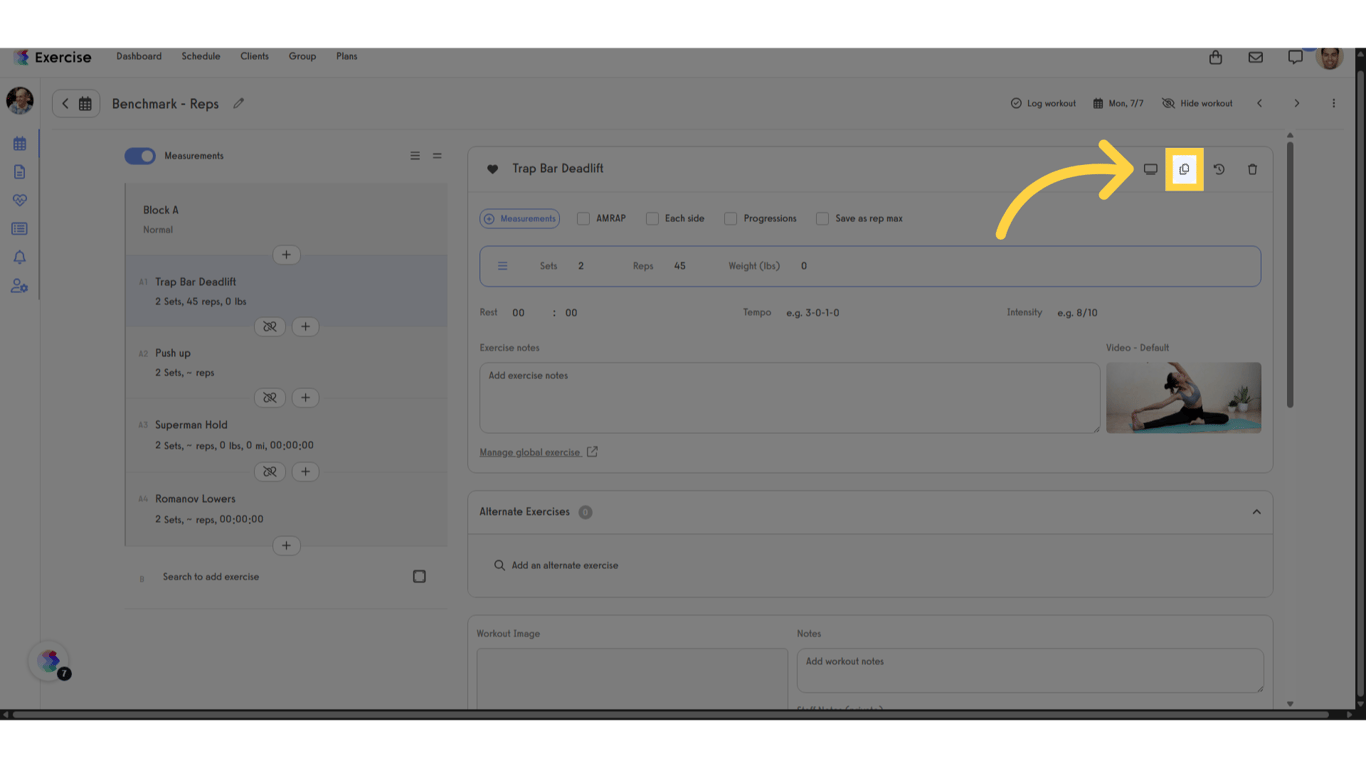
Task: Click the copy exercise icon
Action: pos(1184,169)
